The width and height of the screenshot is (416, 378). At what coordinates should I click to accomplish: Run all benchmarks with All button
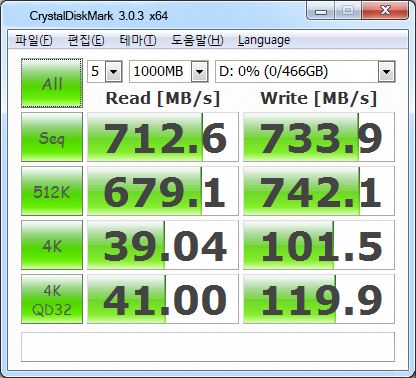52,83
